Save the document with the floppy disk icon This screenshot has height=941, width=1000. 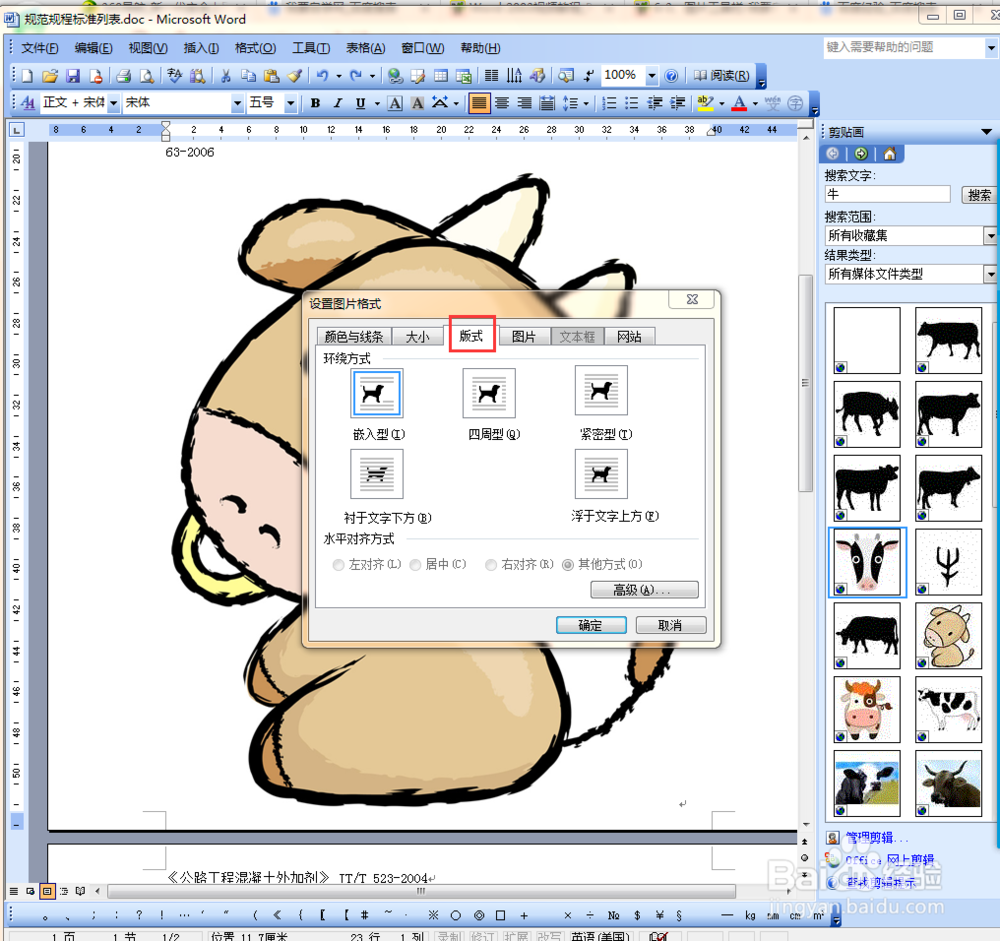click(73, 76)
